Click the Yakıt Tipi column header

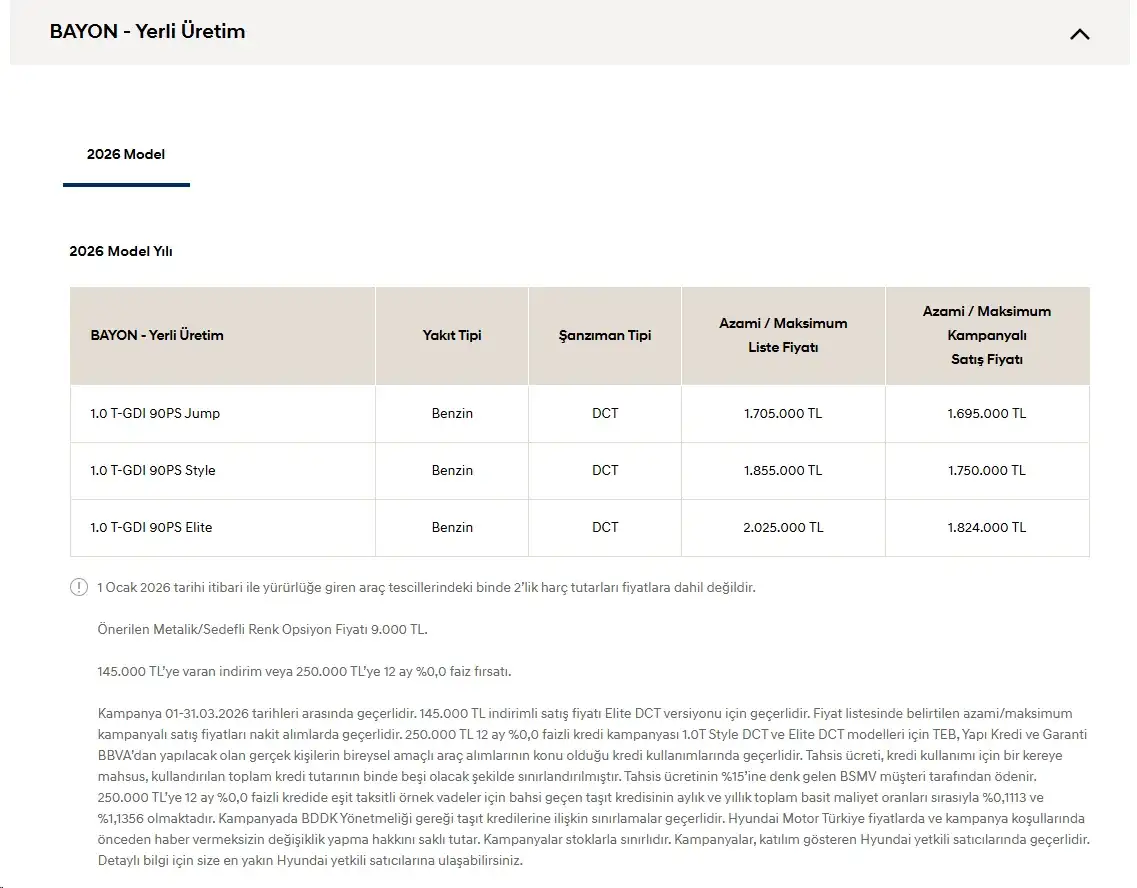pyautogui.click(x=452, y=336)
